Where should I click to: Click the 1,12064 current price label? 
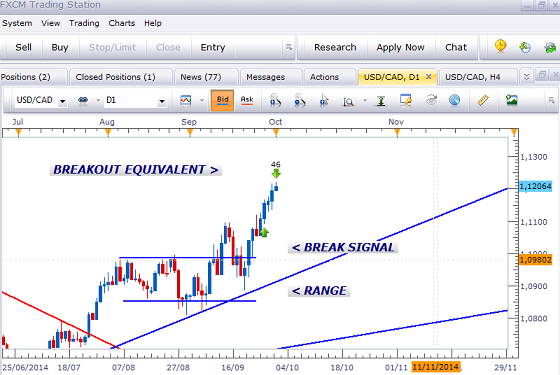tap(535, 186)
